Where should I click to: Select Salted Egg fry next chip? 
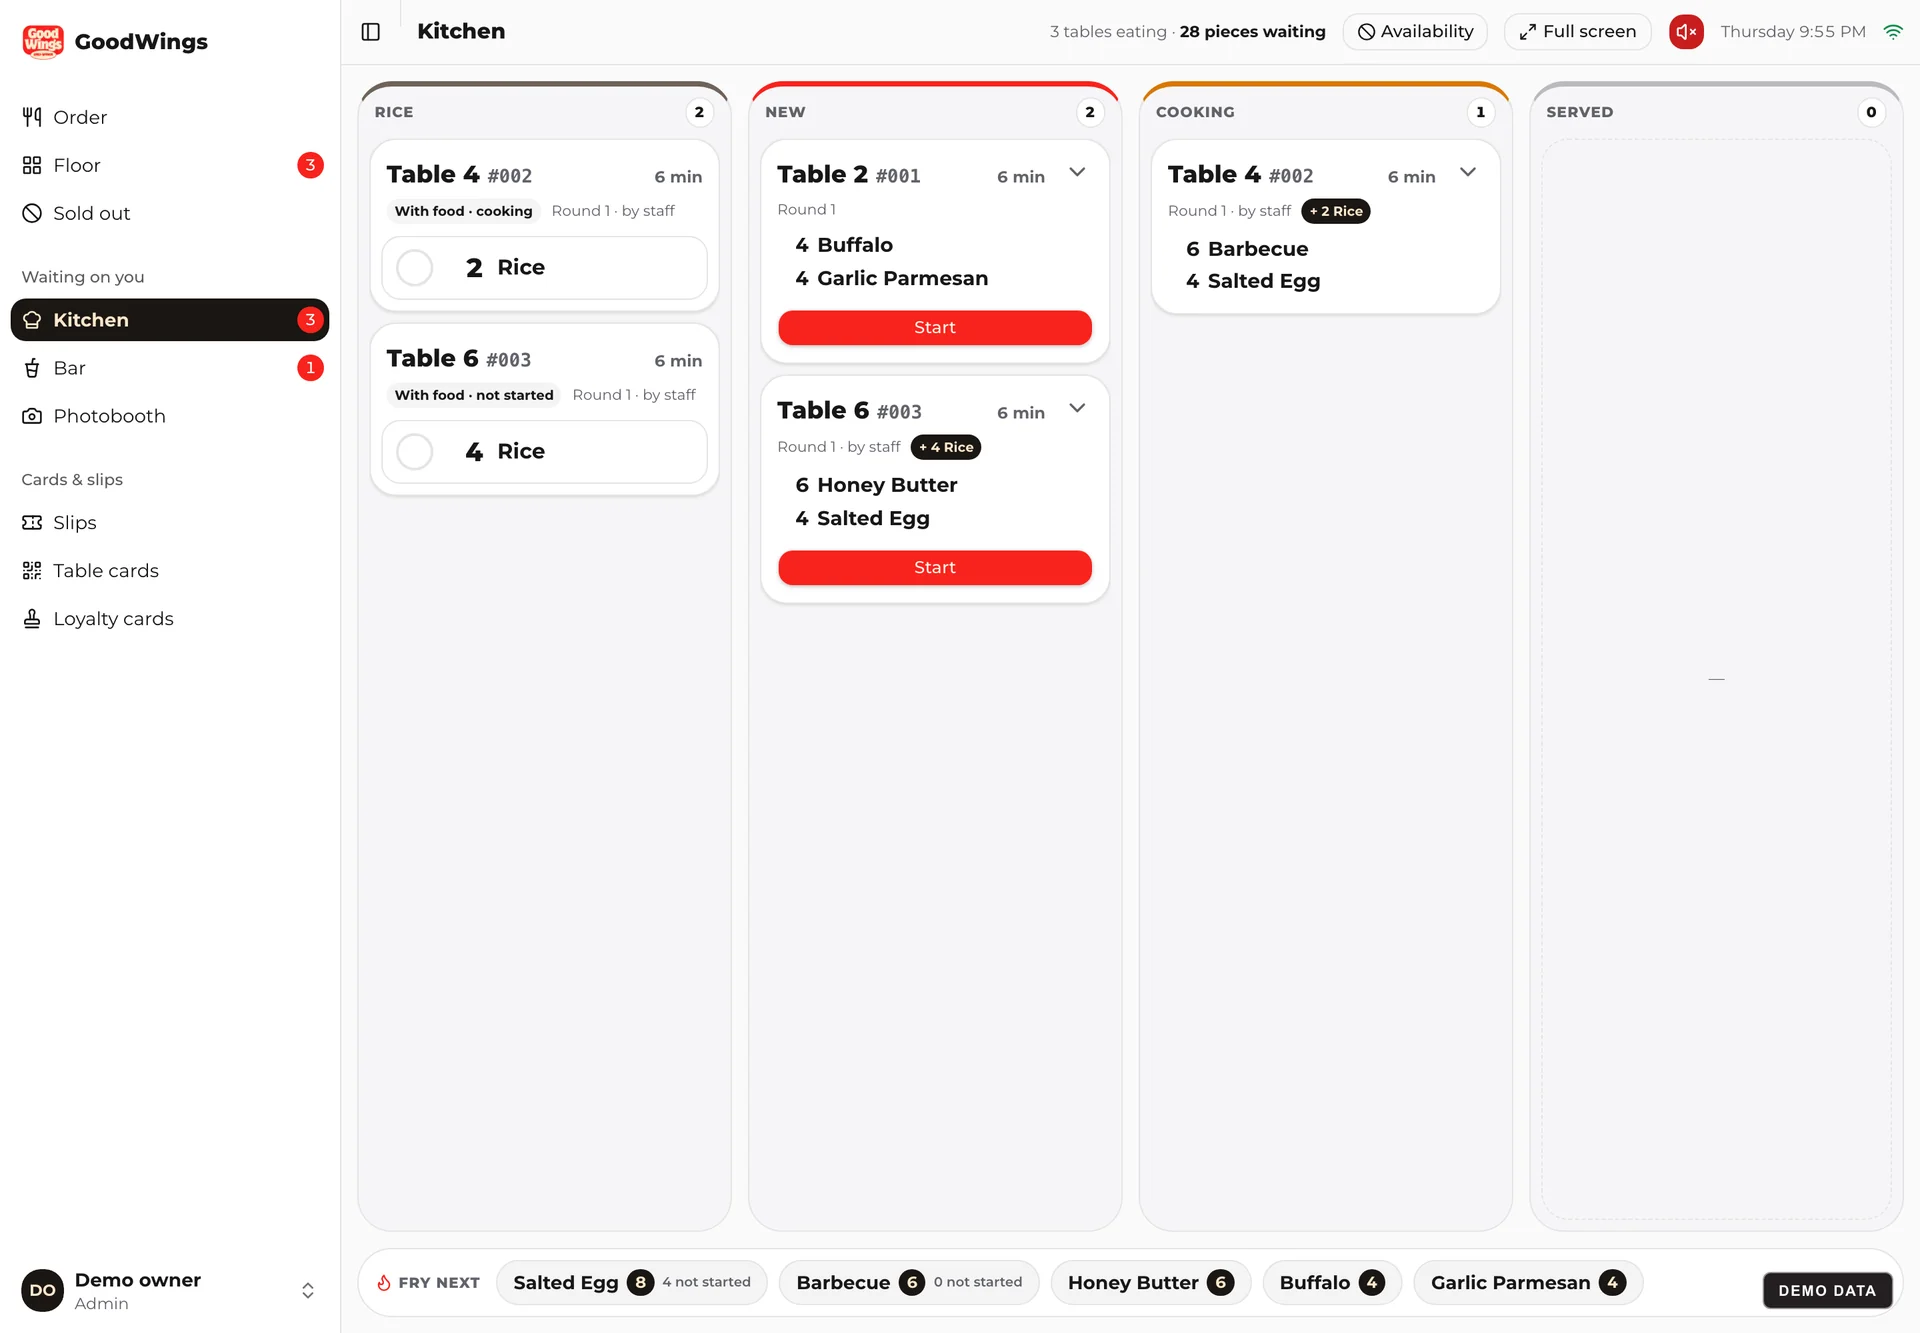point(632,1283)
